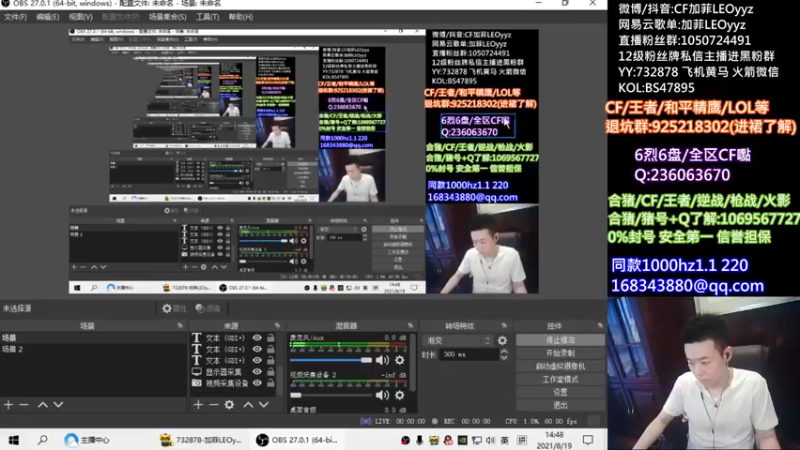Move selected scene up
The image size is (800, 450).
[x=43, y=405]
